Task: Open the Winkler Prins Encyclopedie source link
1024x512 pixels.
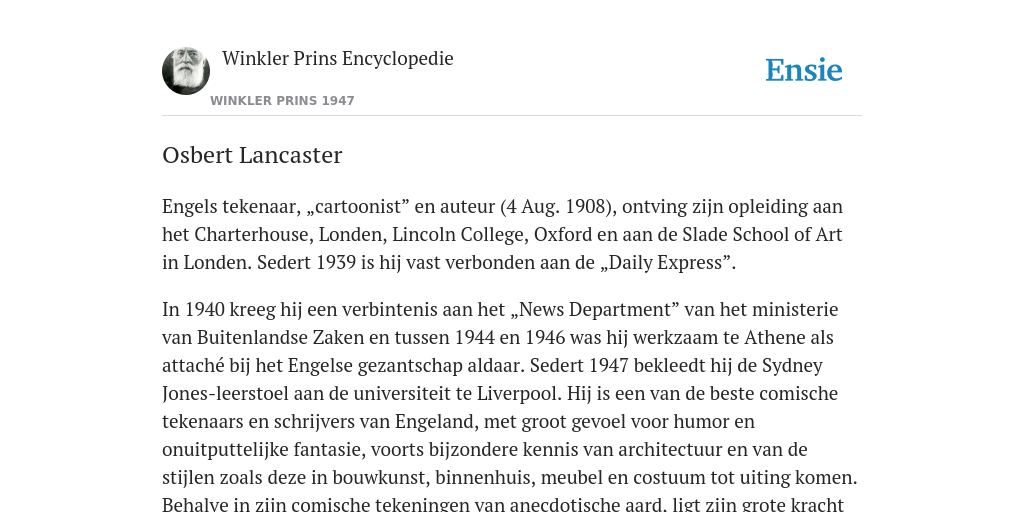Action: [x=338, y=59]
